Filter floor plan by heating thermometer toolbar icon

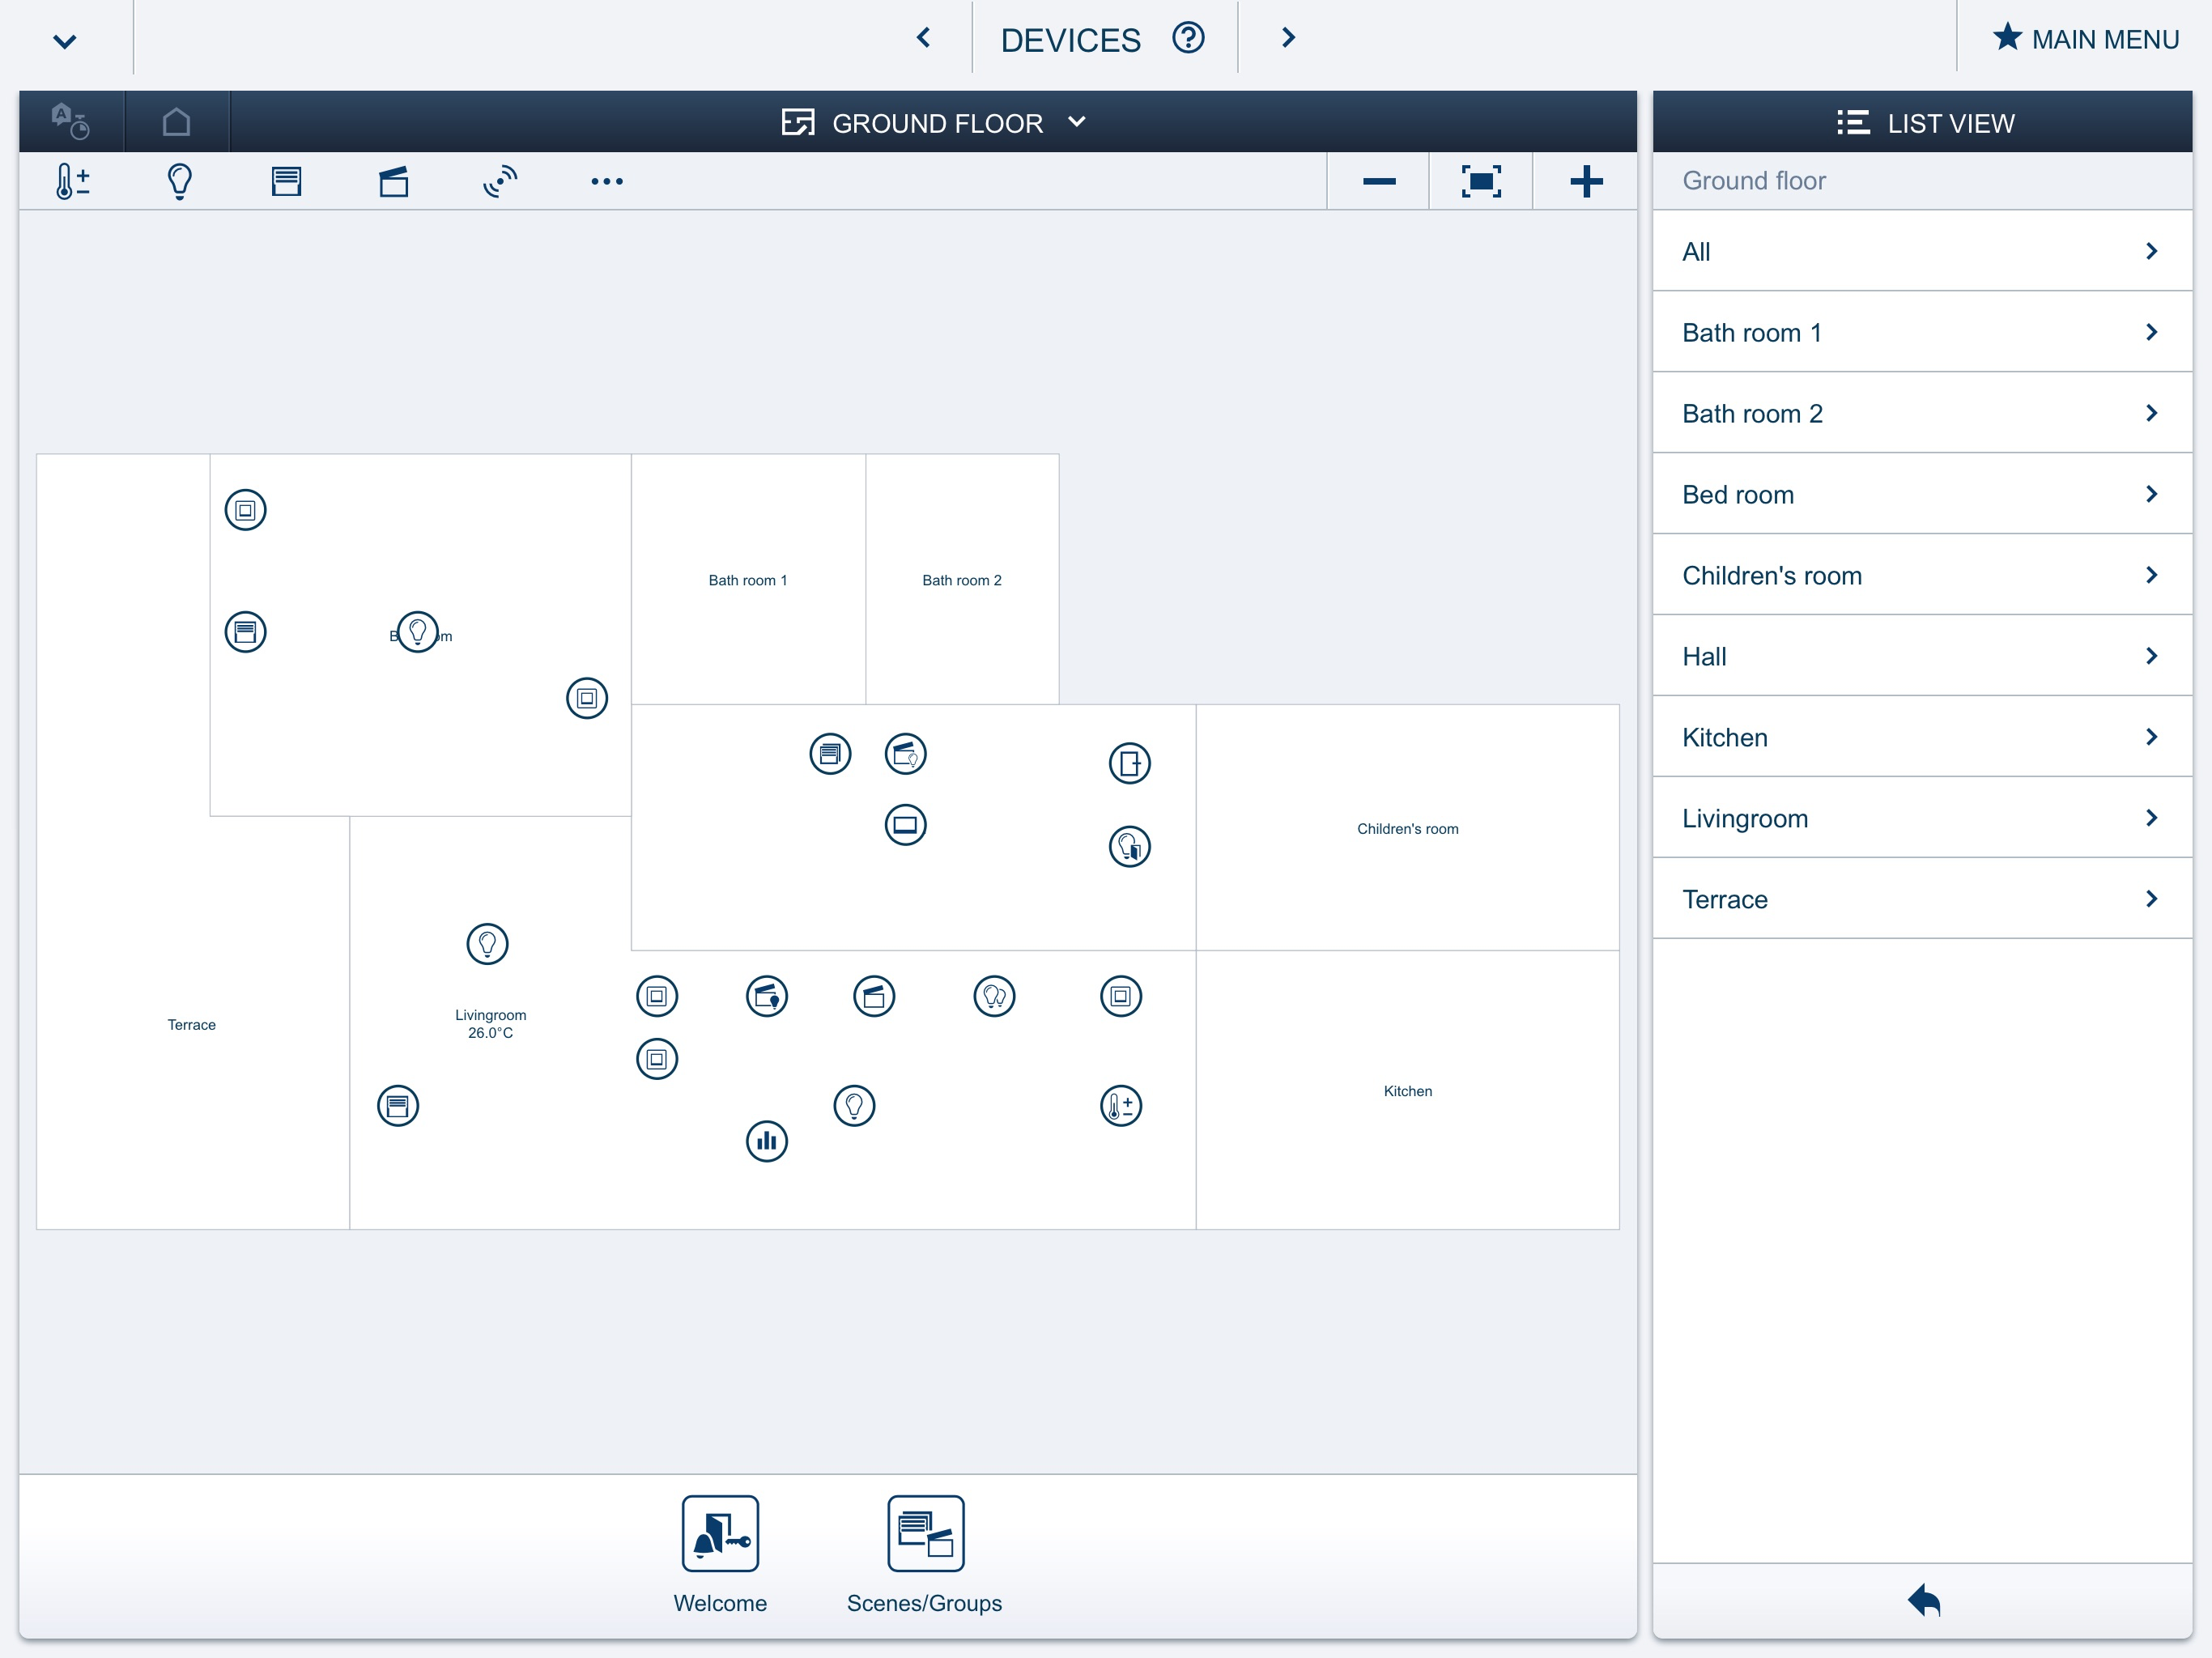click(72, 181)
